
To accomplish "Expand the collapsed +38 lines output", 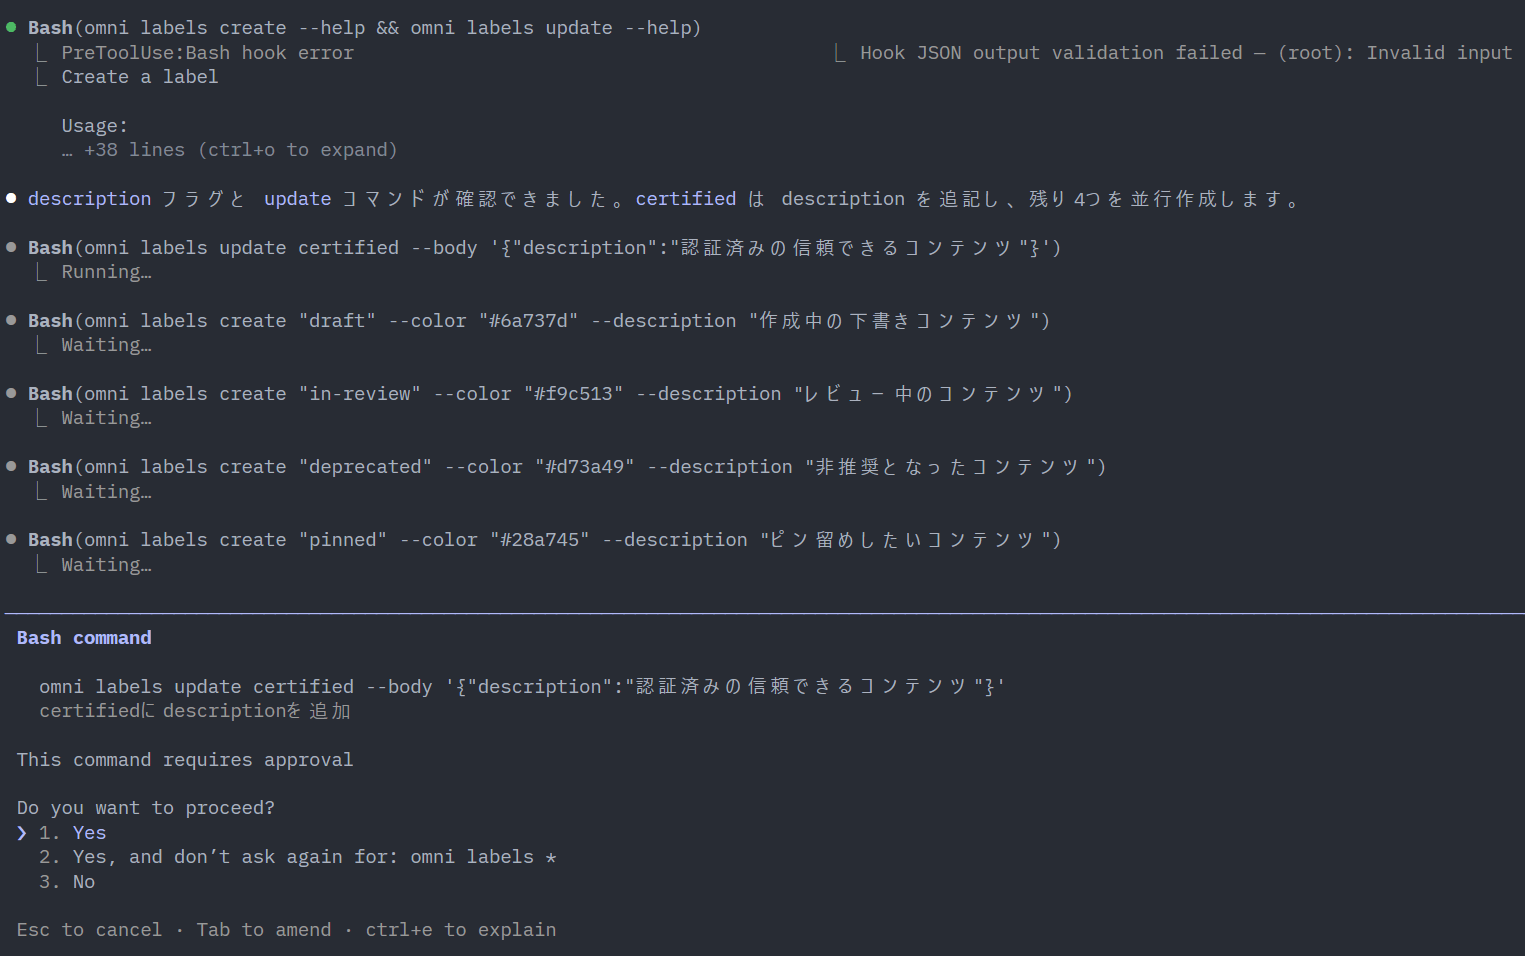I will click(240, 150).
